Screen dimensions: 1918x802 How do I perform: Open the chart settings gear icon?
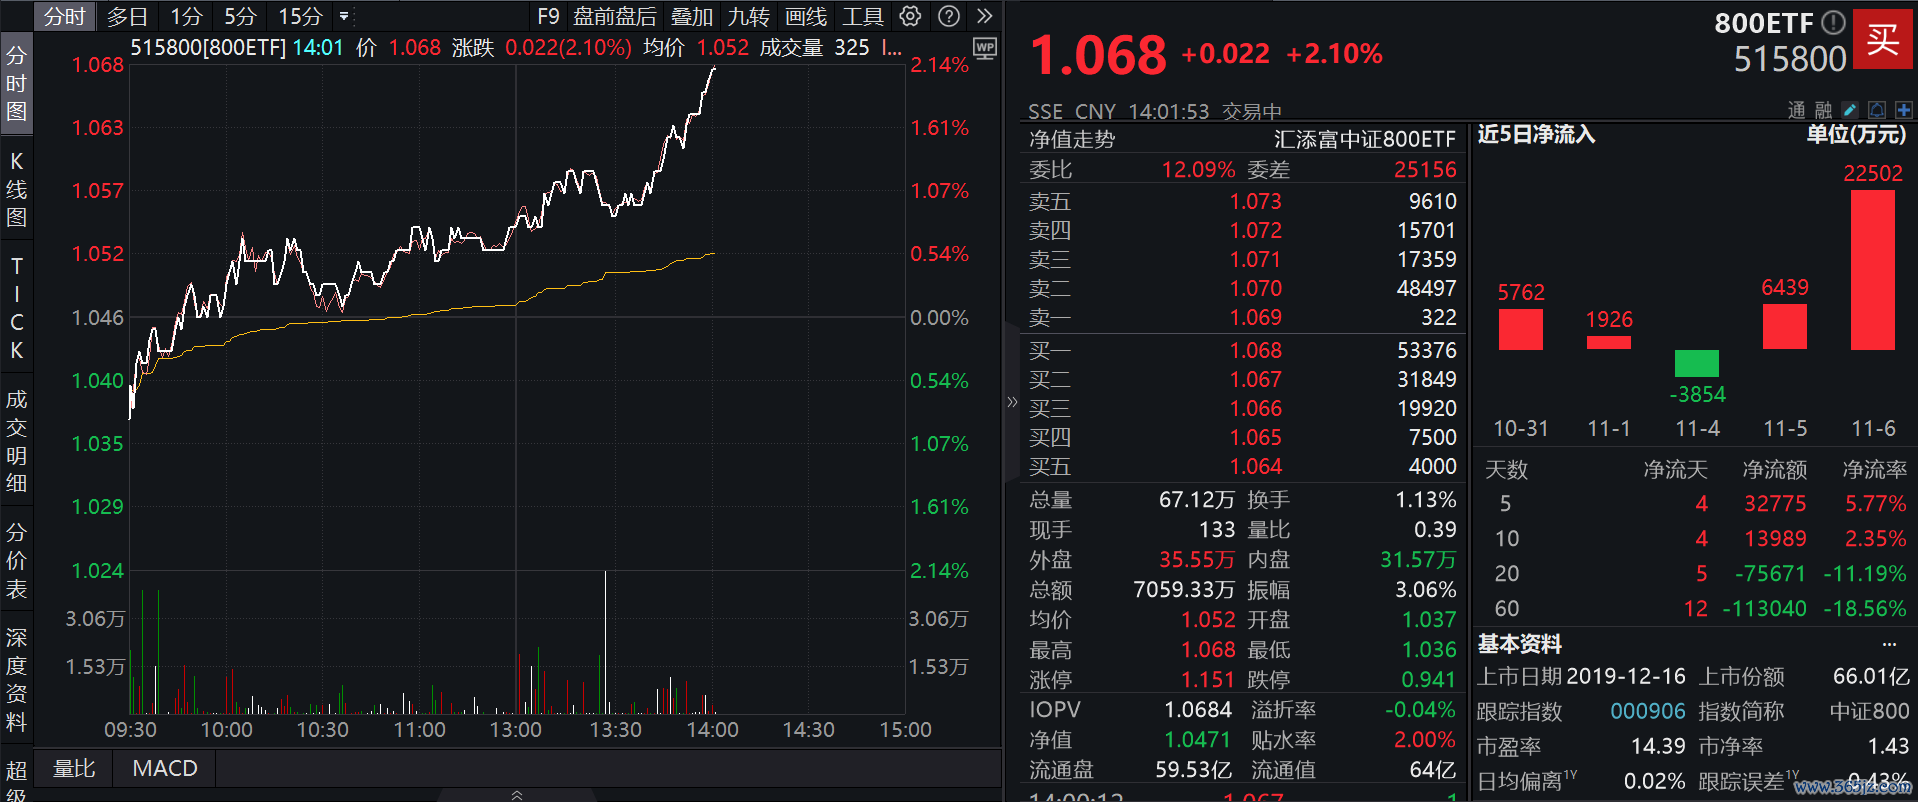[x=910, y=16]
